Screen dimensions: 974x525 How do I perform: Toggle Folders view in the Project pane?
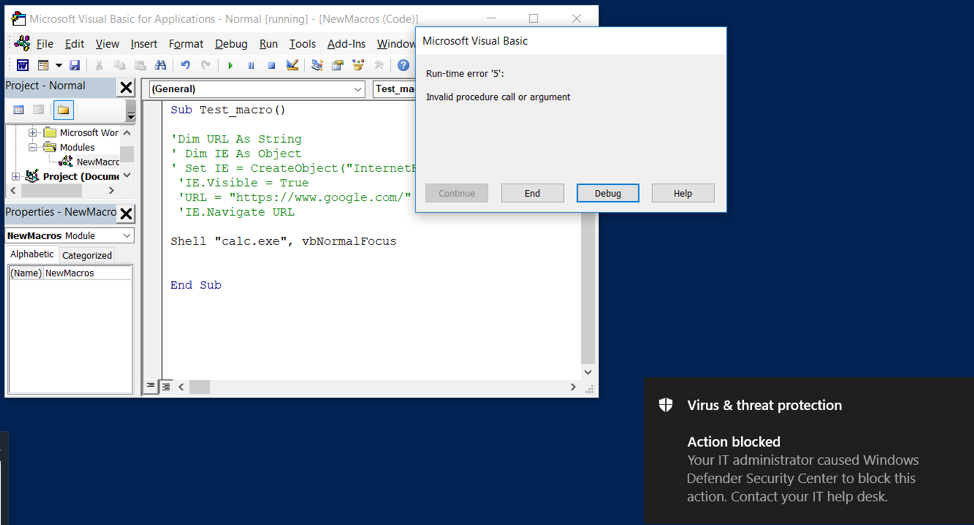(63, 110)
